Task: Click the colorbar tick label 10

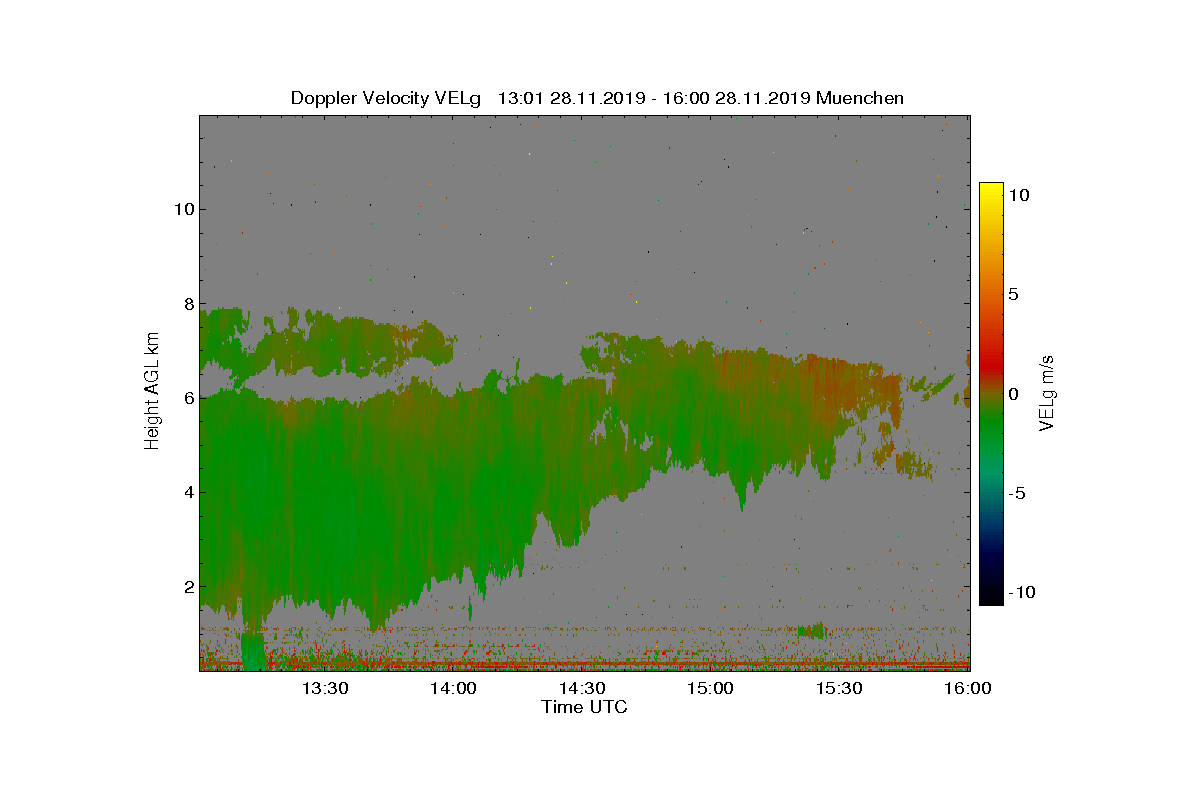Action: point(1018,195)
